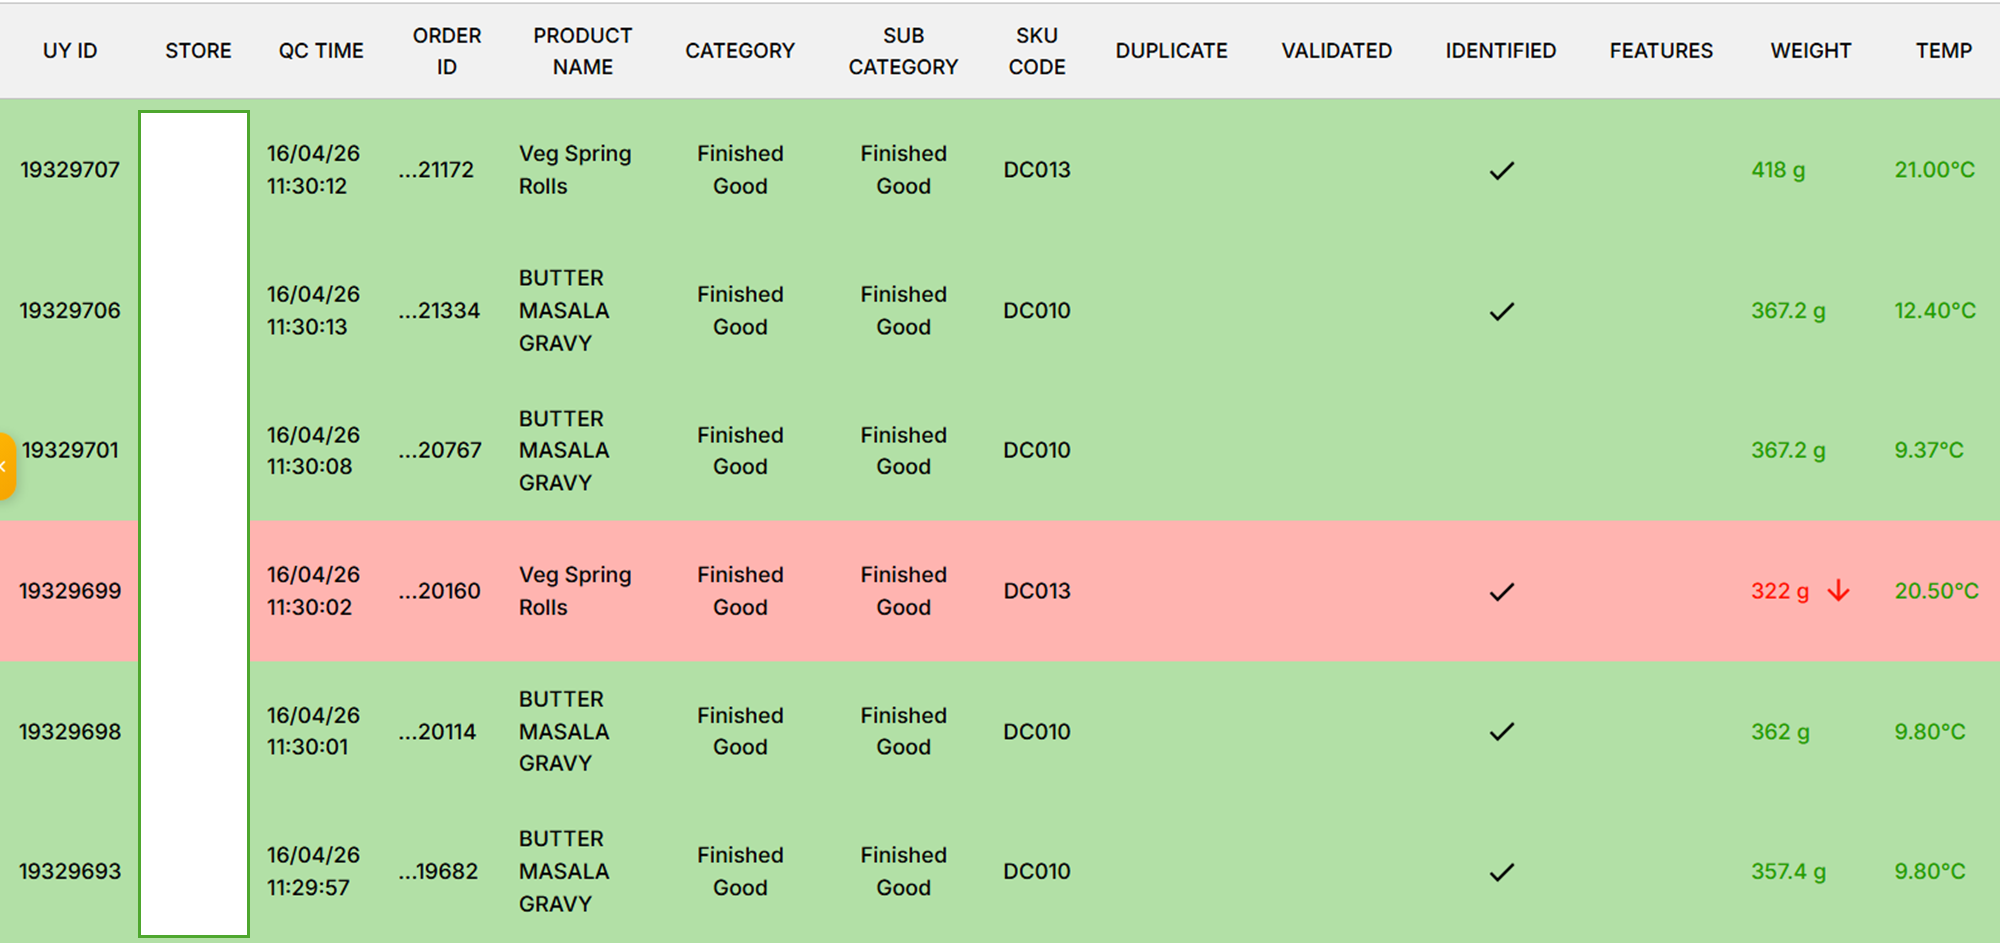
Task: Sort by the QC TIME column header
Action: [x=321, y=51]
